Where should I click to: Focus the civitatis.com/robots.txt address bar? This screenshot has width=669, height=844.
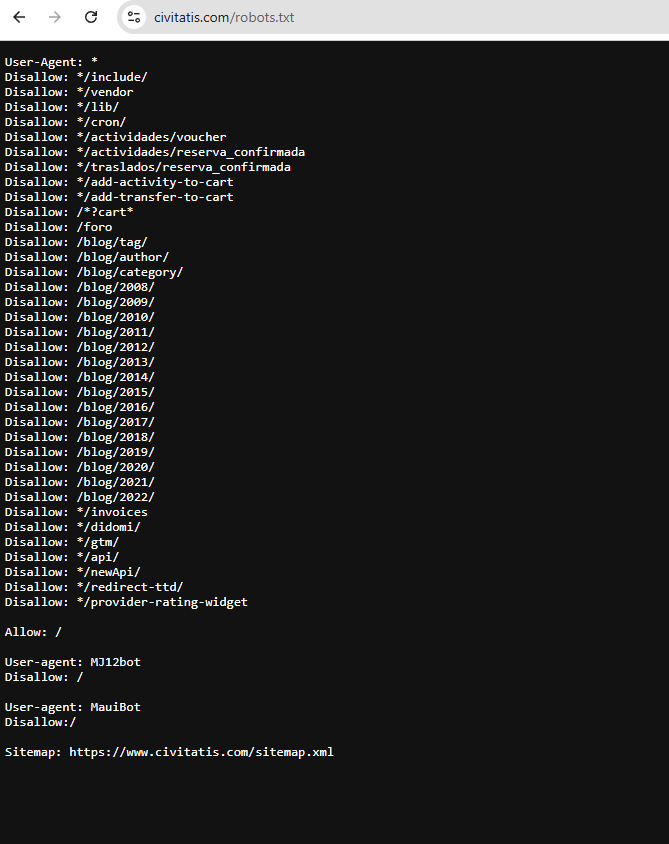tap(300, 17)
